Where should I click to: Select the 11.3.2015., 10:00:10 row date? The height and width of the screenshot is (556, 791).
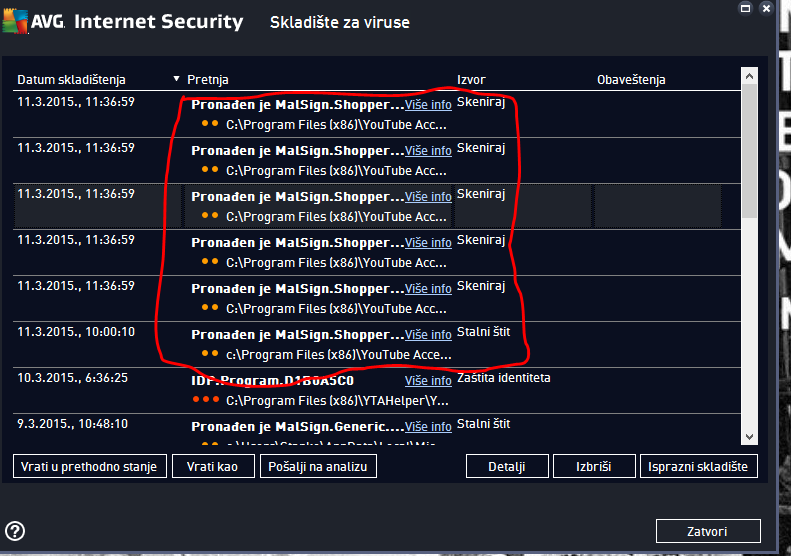pos(76,332)
